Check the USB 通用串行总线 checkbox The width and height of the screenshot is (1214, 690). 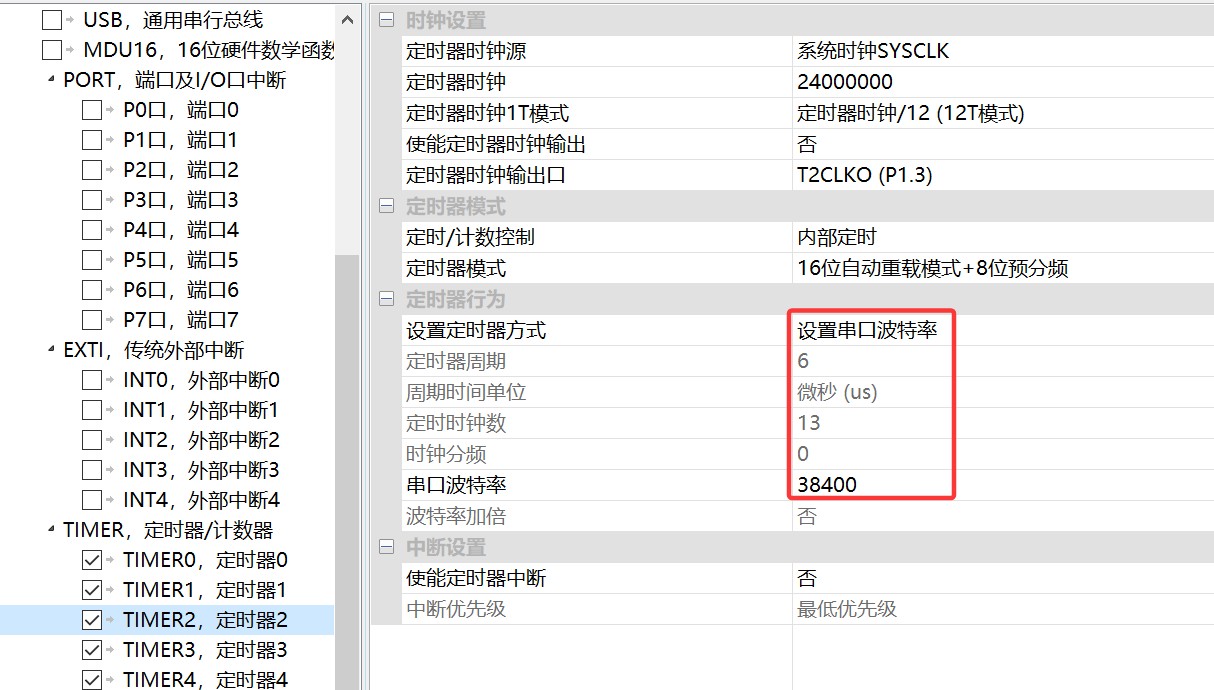[x=52, y=20]
